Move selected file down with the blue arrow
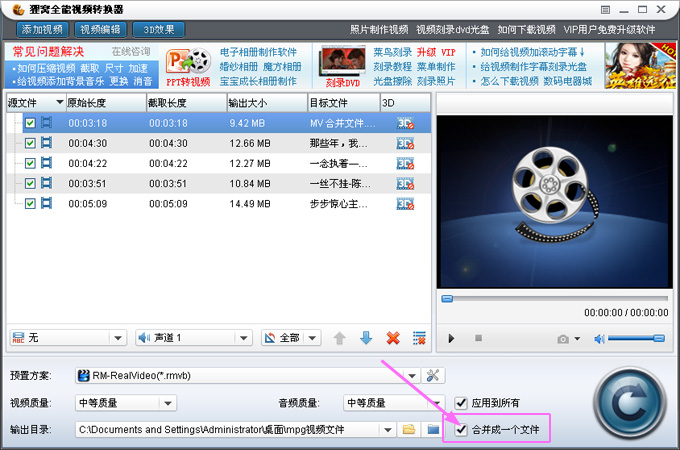The image size is (680, 450). 366,338
